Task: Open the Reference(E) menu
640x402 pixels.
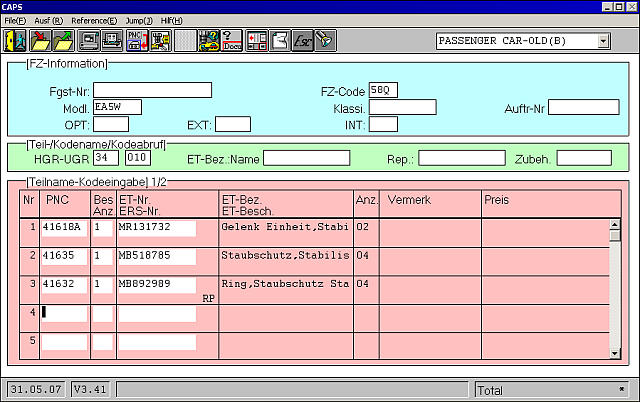Action: (x=92, y=20)
